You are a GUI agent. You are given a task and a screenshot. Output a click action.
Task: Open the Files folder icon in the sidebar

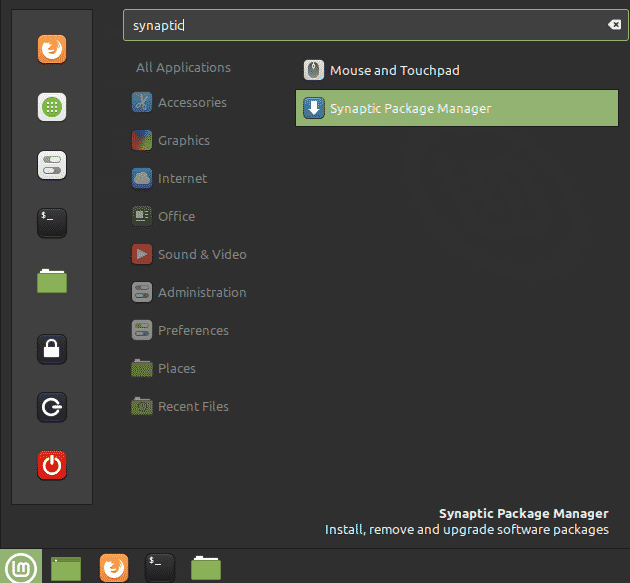click(52, 281)
